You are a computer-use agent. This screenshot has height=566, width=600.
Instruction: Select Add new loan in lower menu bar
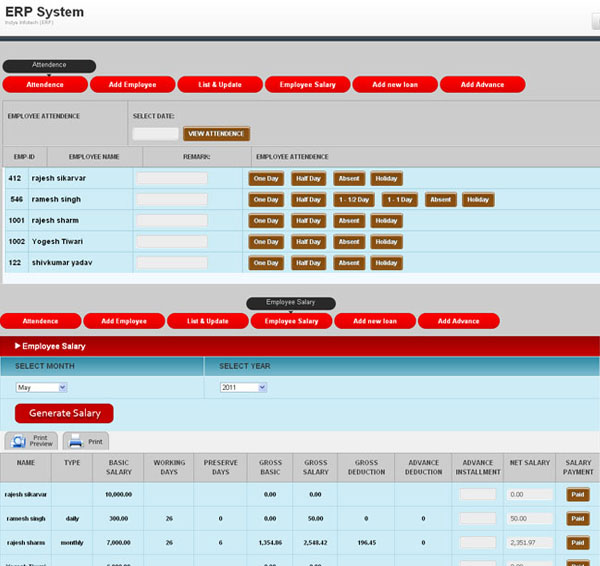point(375,321)
